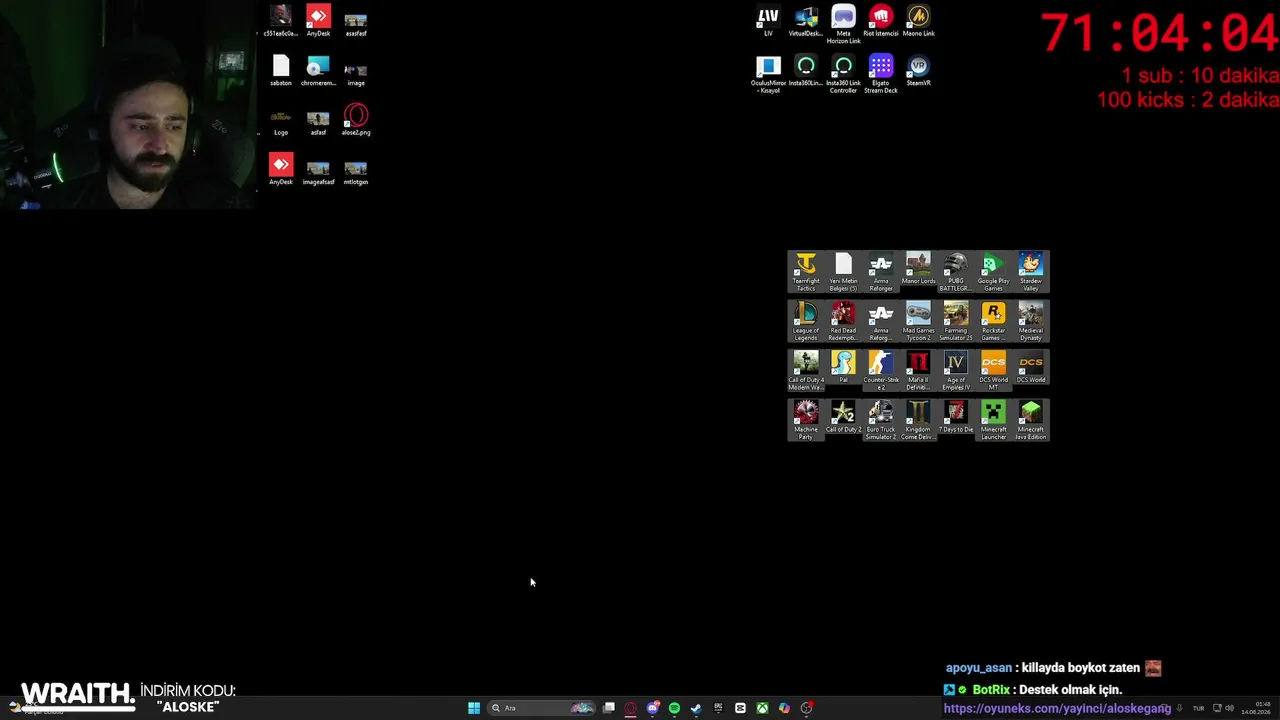Select the DCS World MT icon
1280x720 pixels.
[993, 371]
